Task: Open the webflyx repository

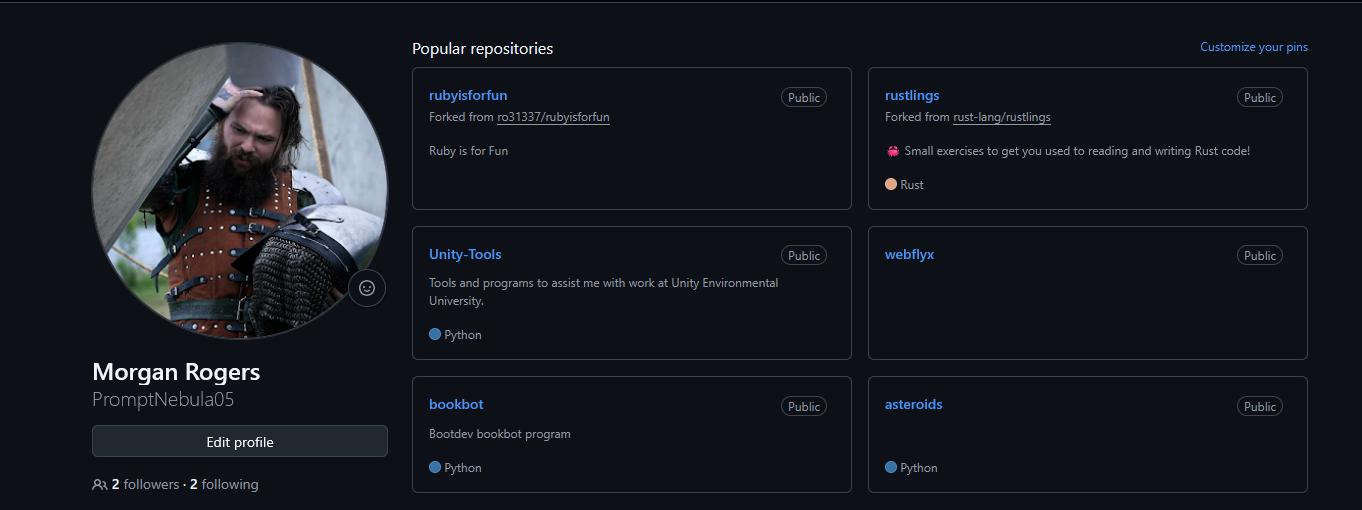Action: 909,254
